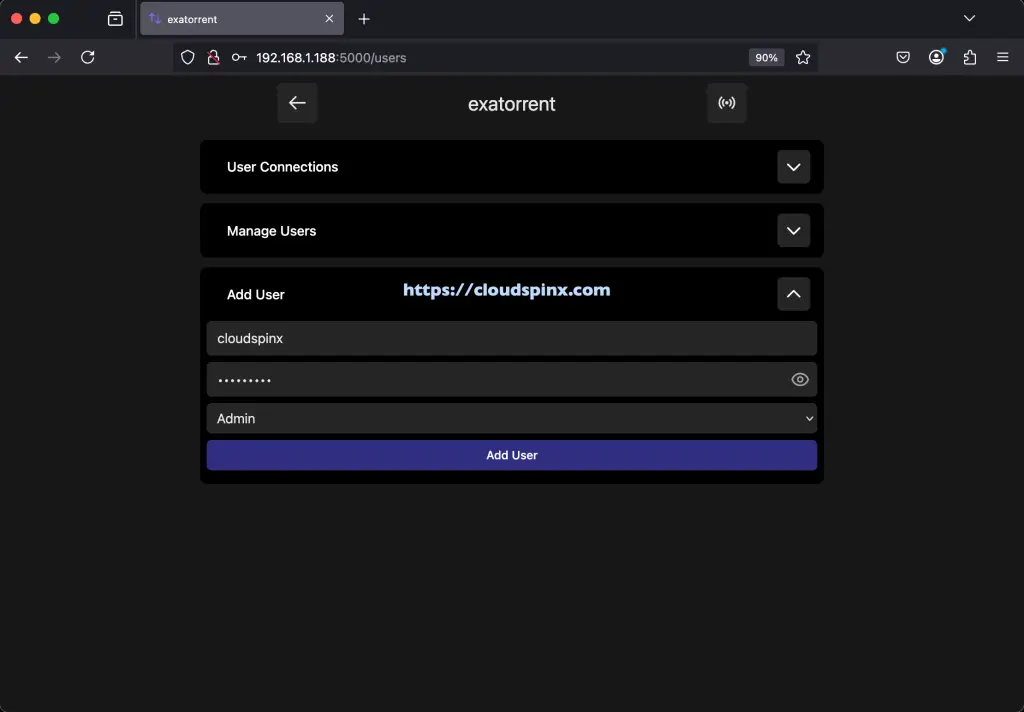The width and height of the screenshot is (1024, 712).
Task: Open the Firefox account icon
Action: [x=936, y=57]
